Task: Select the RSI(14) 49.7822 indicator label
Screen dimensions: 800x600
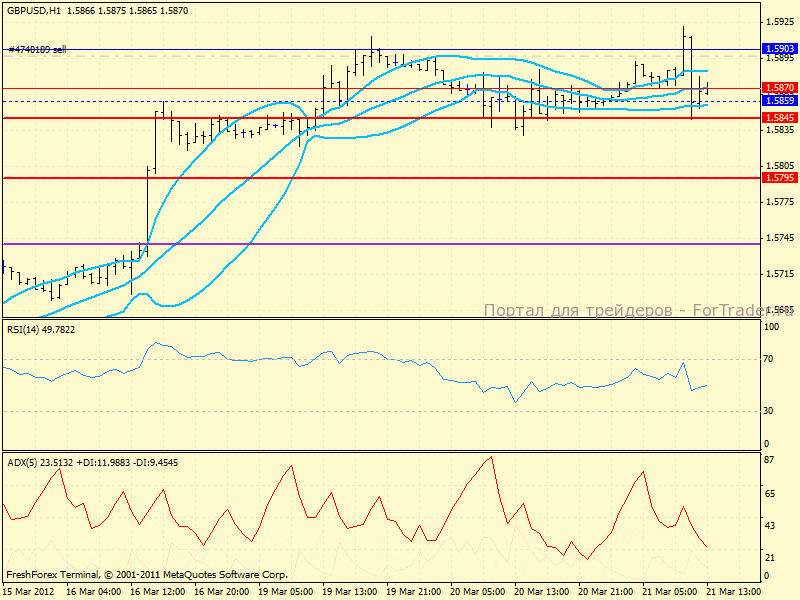Action: pos(41,330)
